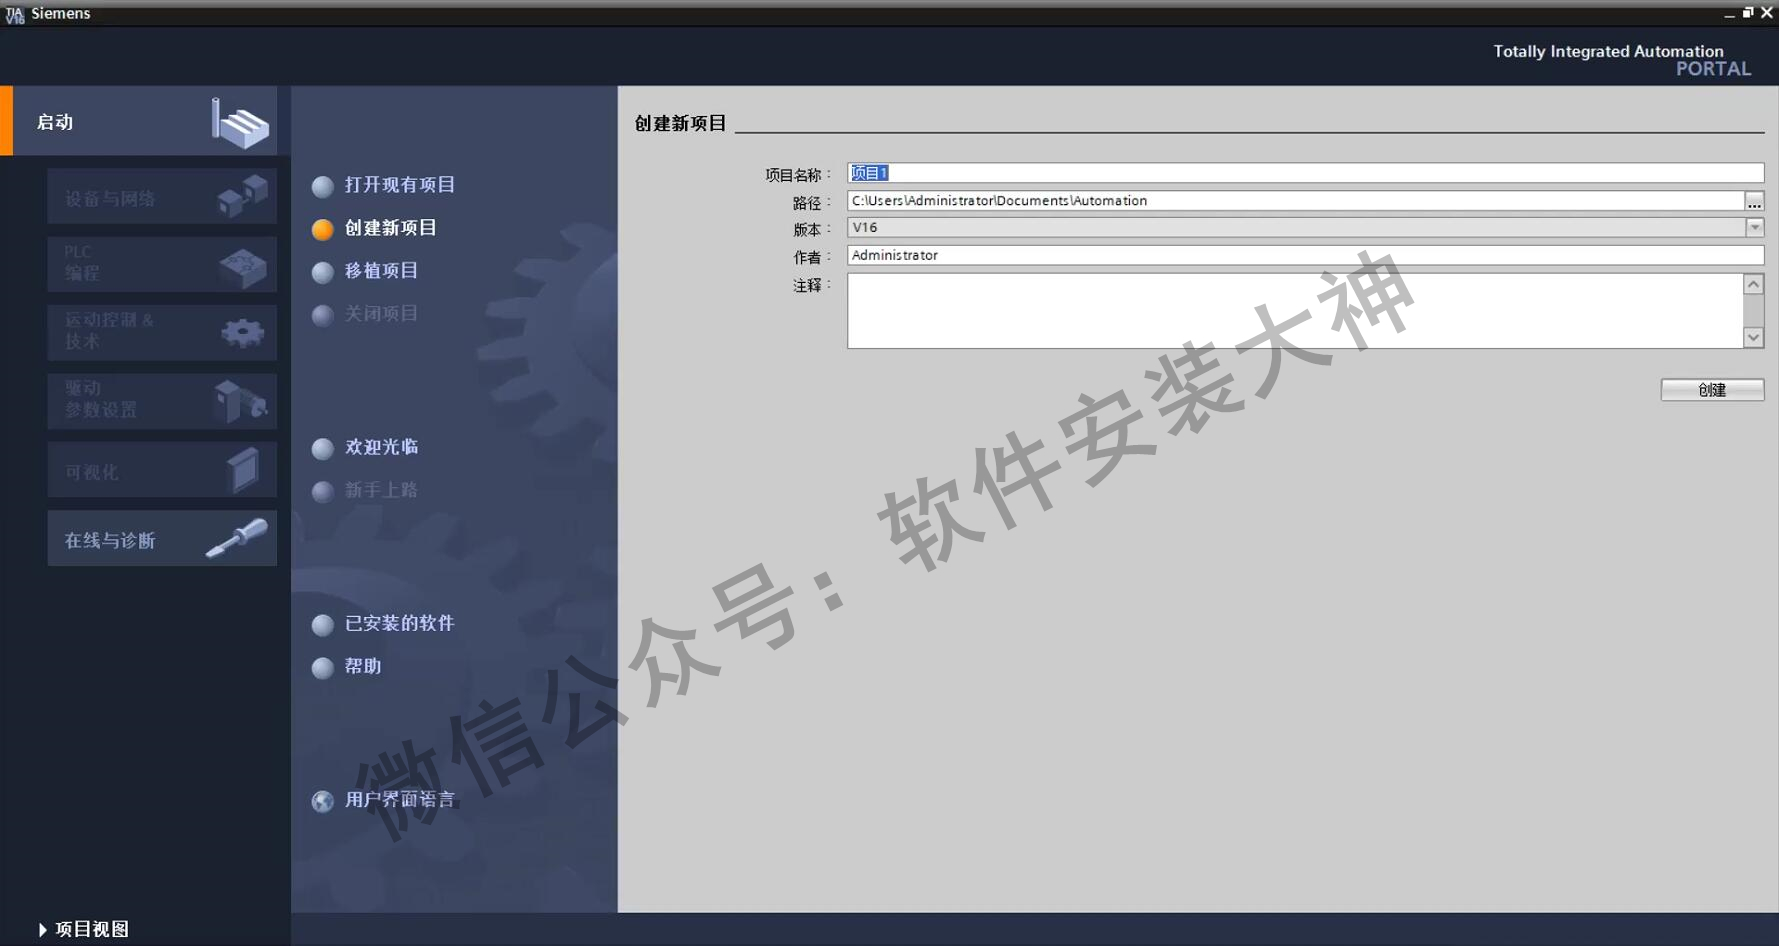Click the comment box scroll down arrow
The height and width of the screenshot is (946, 1779).
coord(1753,338)
